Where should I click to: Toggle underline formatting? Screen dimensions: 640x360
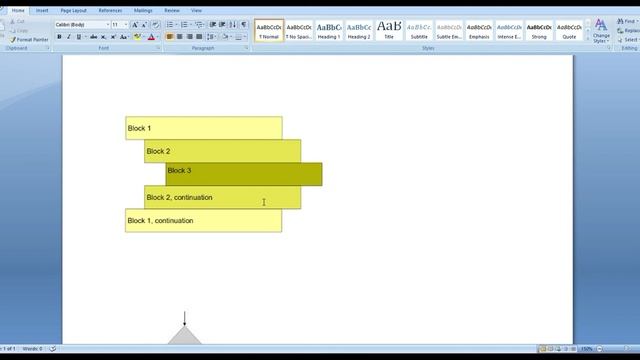[x=78, y=37]
